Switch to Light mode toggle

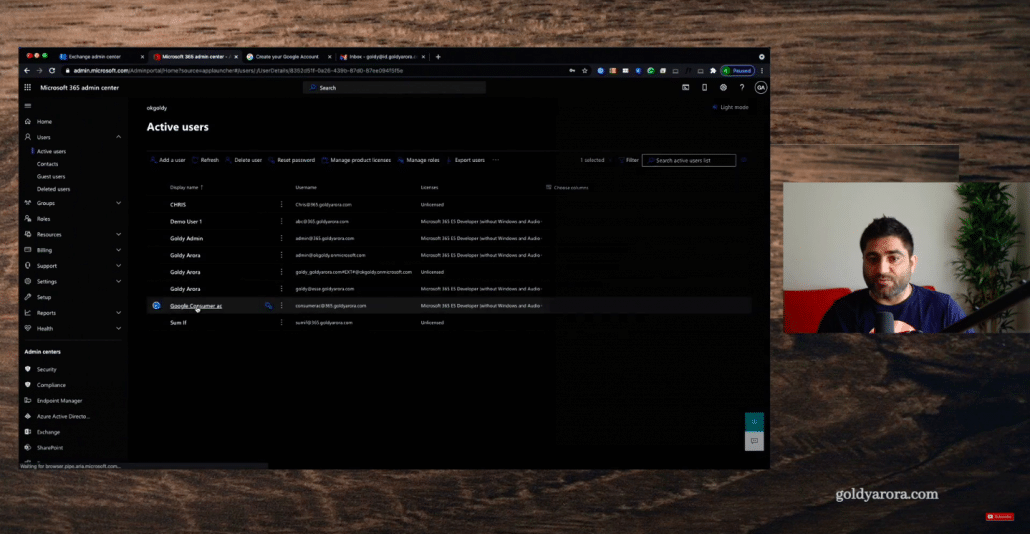(730, 107)
